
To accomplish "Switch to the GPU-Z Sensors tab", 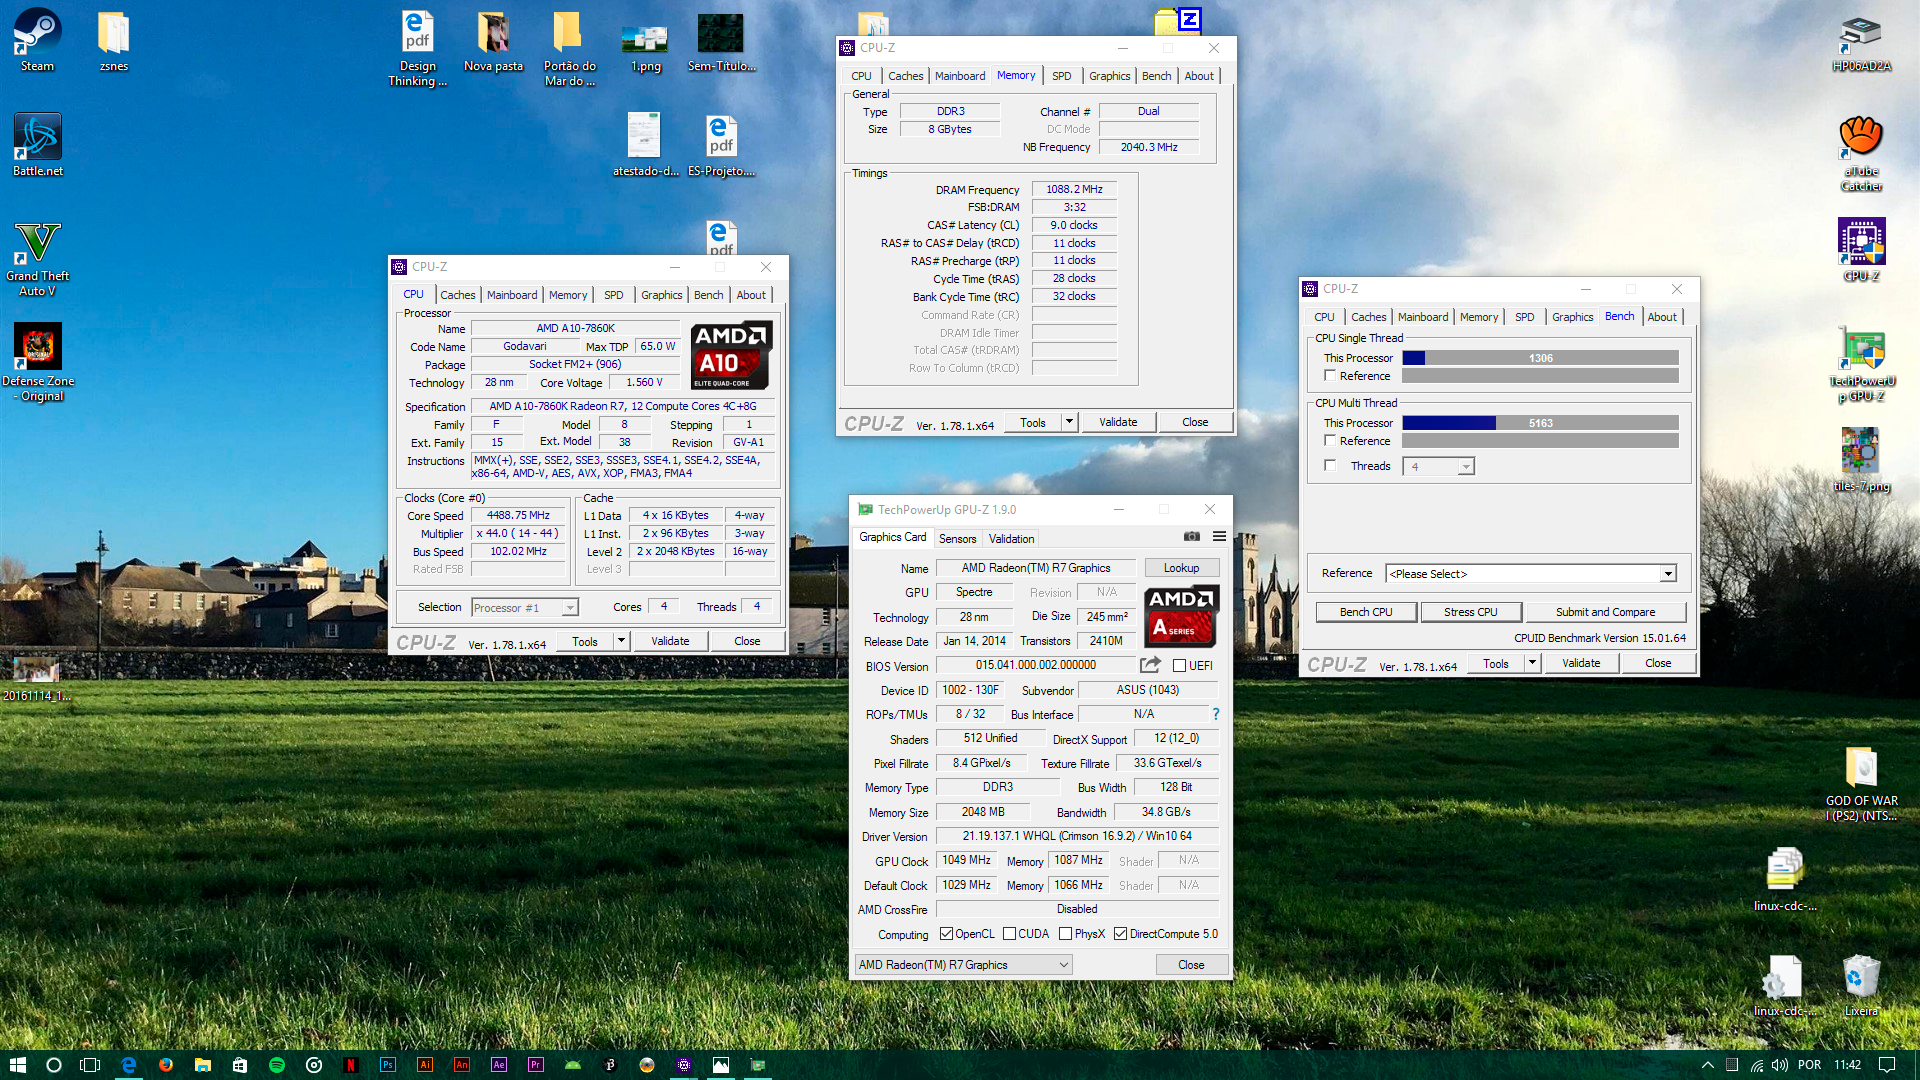I will coord(957,539).
